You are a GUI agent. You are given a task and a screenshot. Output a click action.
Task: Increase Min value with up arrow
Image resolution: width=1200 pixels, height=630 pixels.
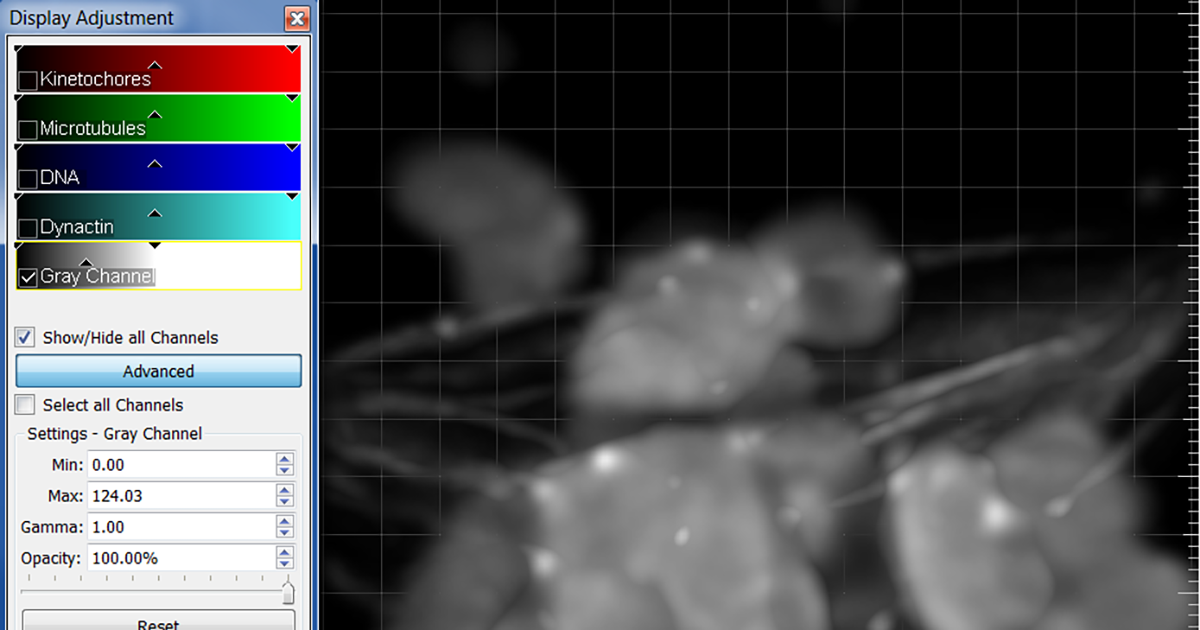(x=285, y=459)
